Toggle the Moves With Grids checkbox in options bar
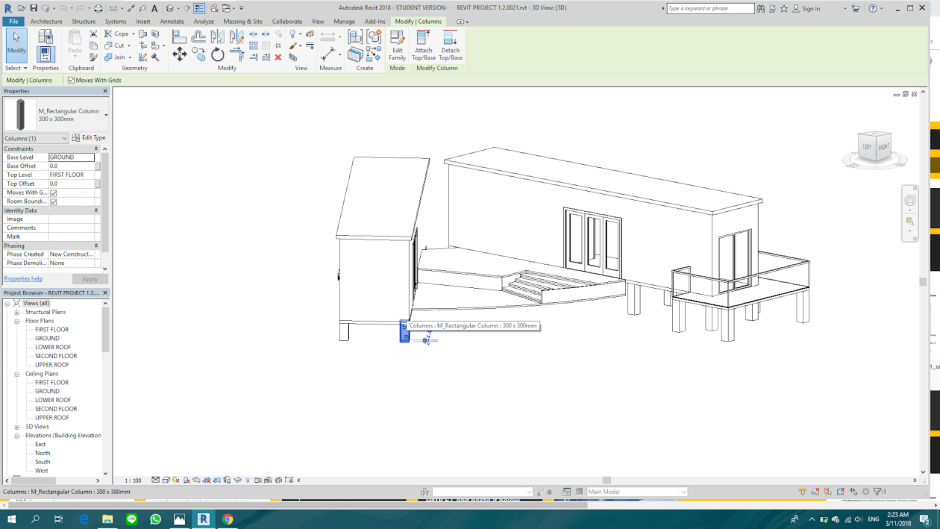940x529 pixels. click(x=71, y=80)
